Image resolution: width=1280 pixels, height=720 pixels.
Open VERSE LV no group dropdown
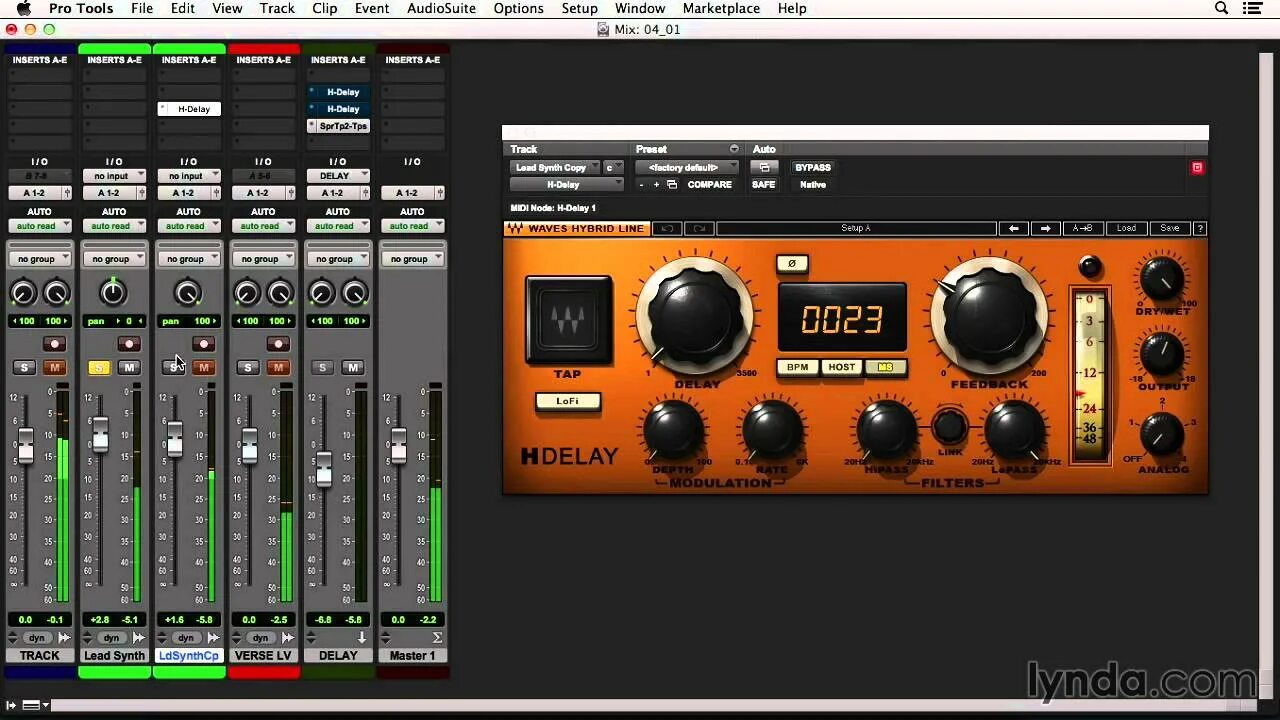(x=263, y=259)
